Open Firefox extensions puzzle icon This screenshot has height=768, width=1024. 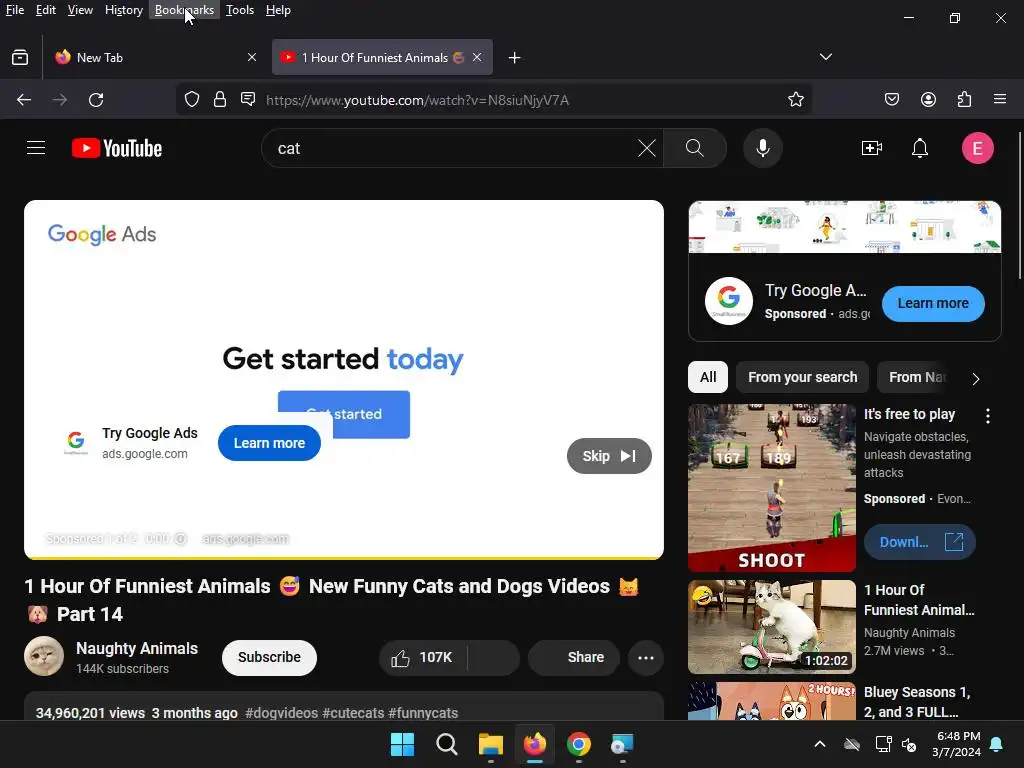(x=965, y=99)
